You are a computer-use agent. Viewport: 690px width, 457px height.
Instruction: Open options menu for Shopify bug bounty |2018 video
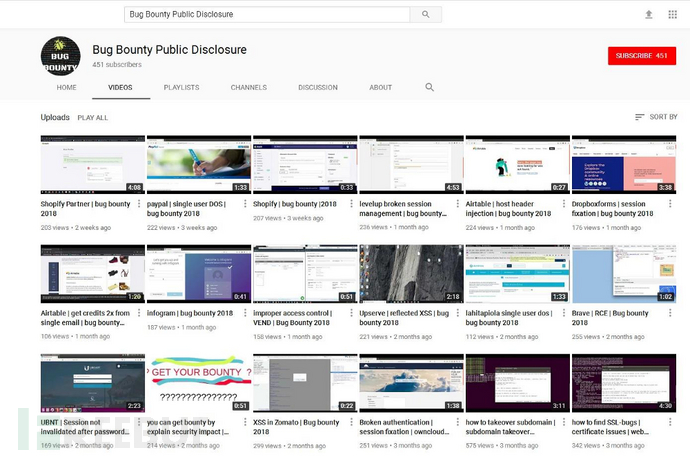[351, 204]
